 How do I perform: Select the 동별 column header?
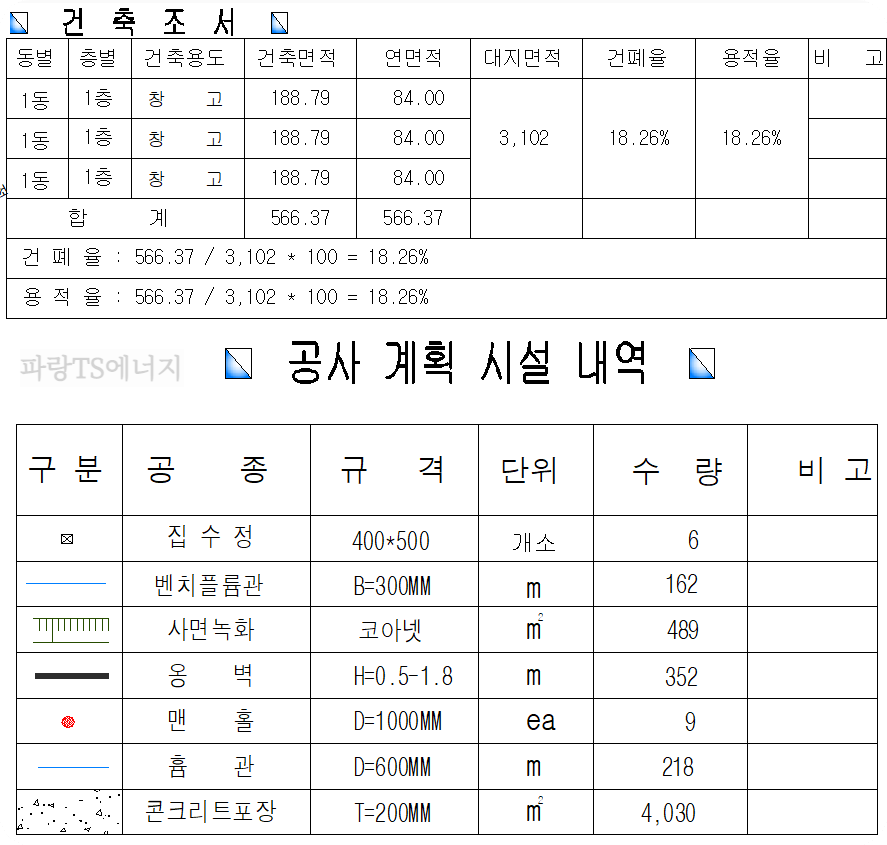coord(35,58)
